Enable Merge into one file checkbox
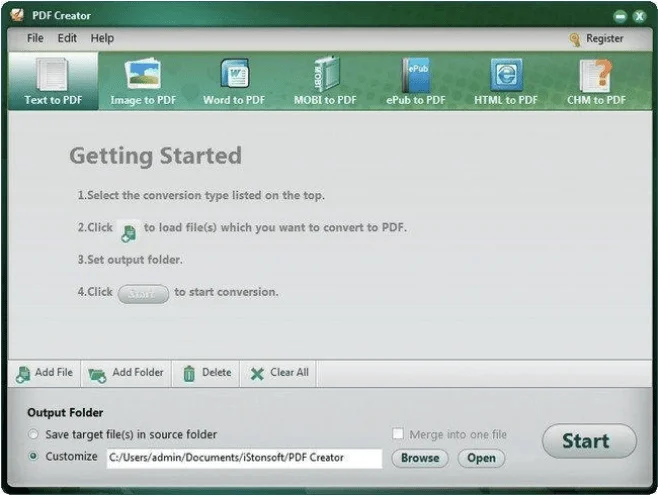658x499 pixels. click(x=397, y=434)
